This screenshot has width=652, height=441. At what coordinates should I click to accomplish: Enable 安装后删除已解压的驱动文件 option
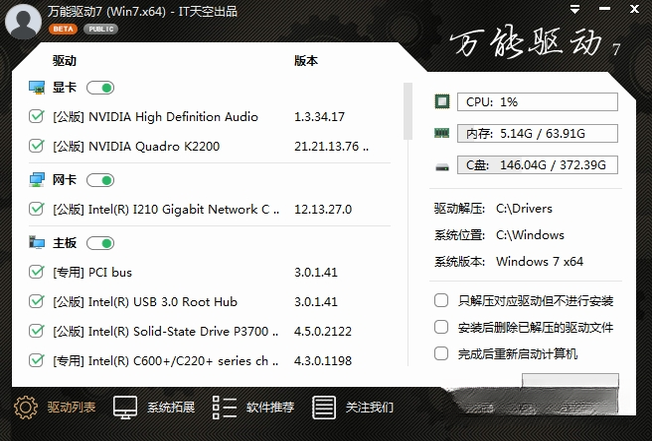tap(441, 327)
